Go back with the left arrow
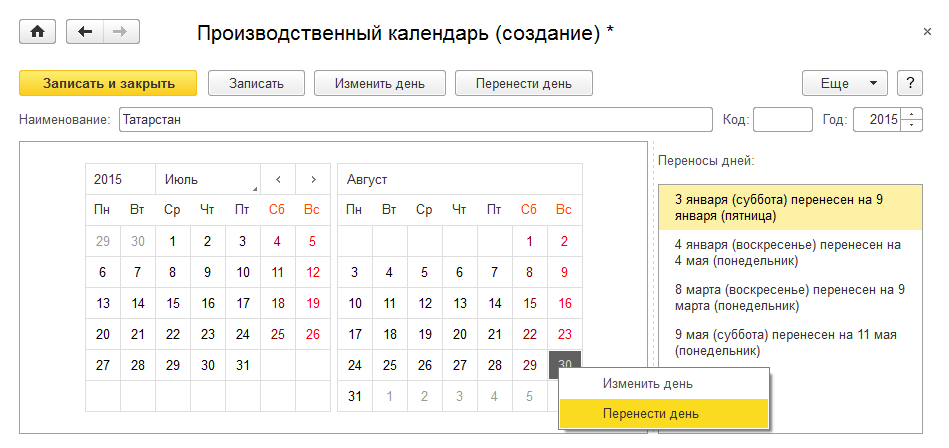Viewport: 949px width, 448px height. (x=85, y=33)
